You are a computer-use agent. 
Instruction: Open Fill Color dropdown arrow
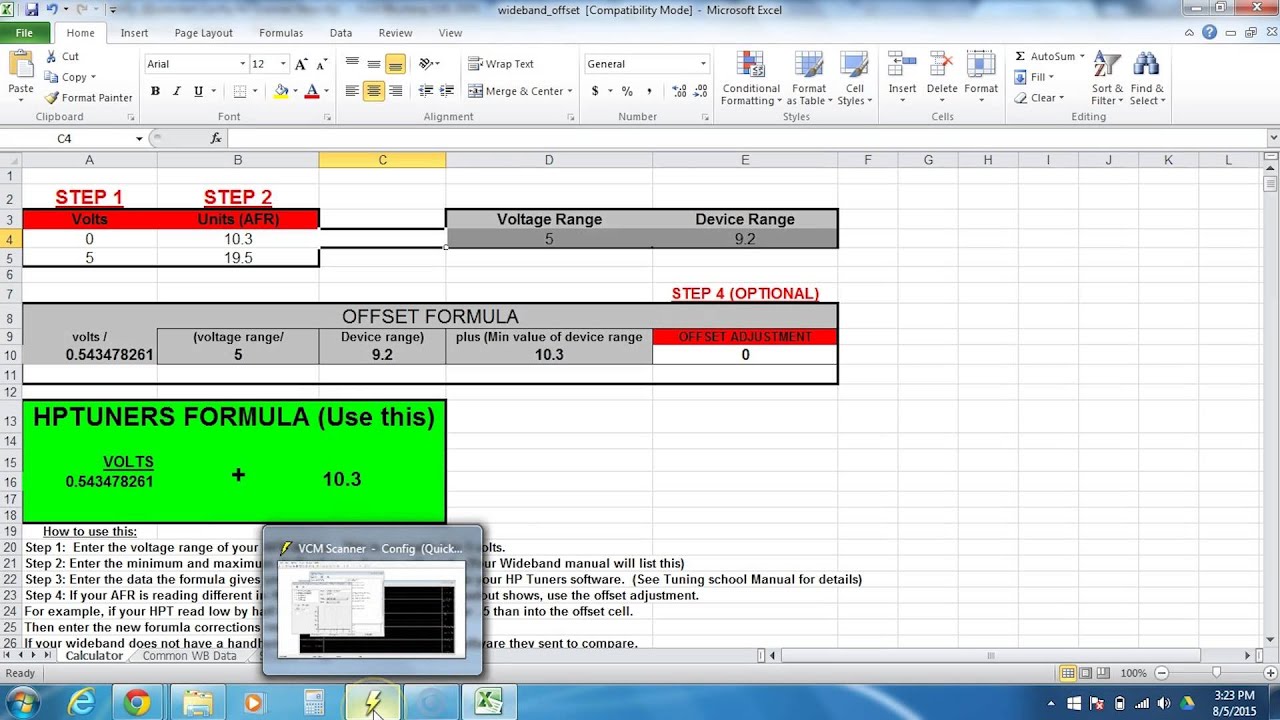click(295, 91)
